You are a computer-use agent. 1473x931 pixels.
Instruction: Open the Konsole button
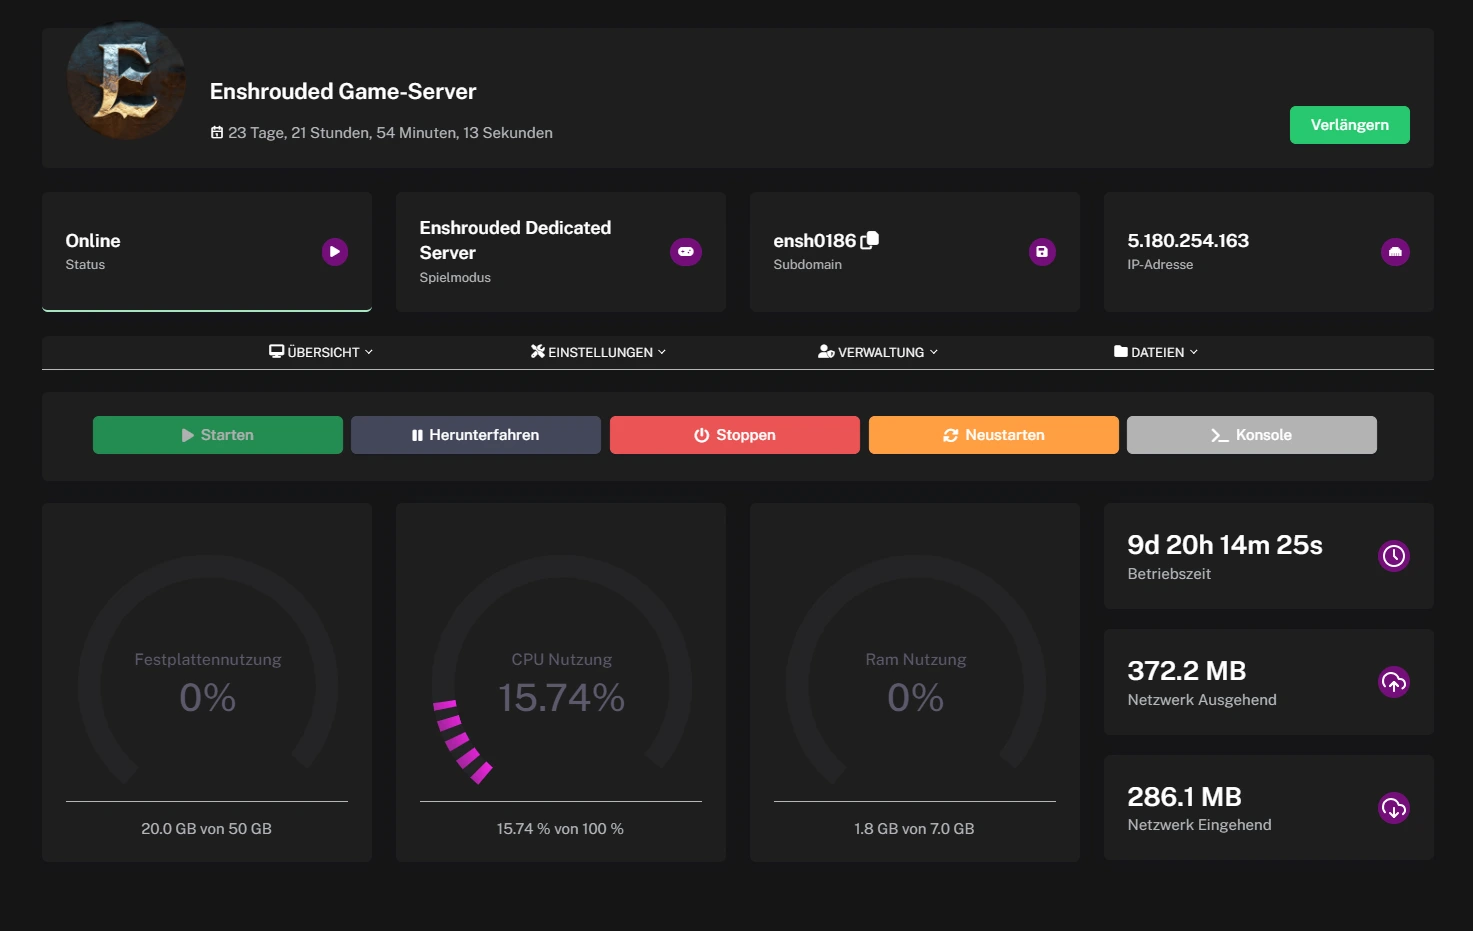pos(1252,435)
